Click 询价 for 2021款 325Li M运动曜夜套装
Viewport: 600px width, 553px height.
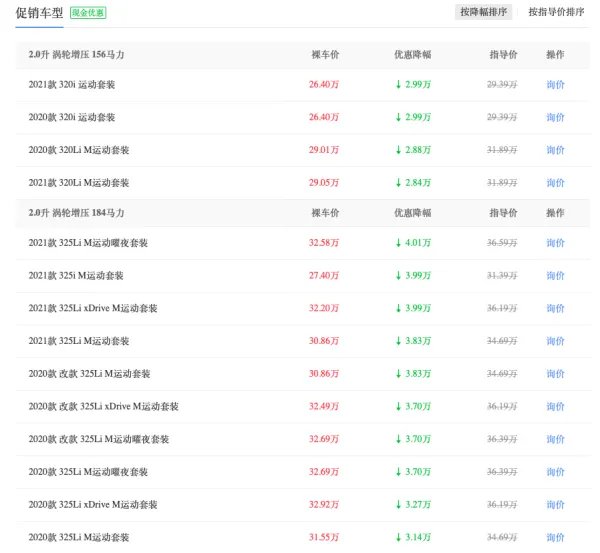tap(555, 243)
